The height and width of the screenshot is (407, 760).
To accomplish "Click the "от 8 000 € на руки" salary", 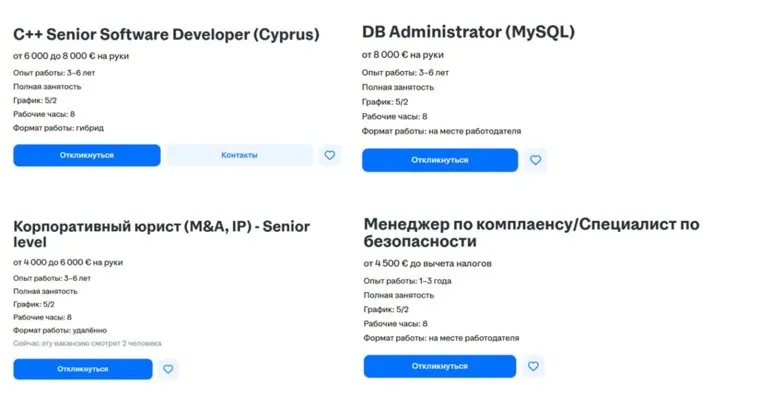I will click(x=404, y=55).
